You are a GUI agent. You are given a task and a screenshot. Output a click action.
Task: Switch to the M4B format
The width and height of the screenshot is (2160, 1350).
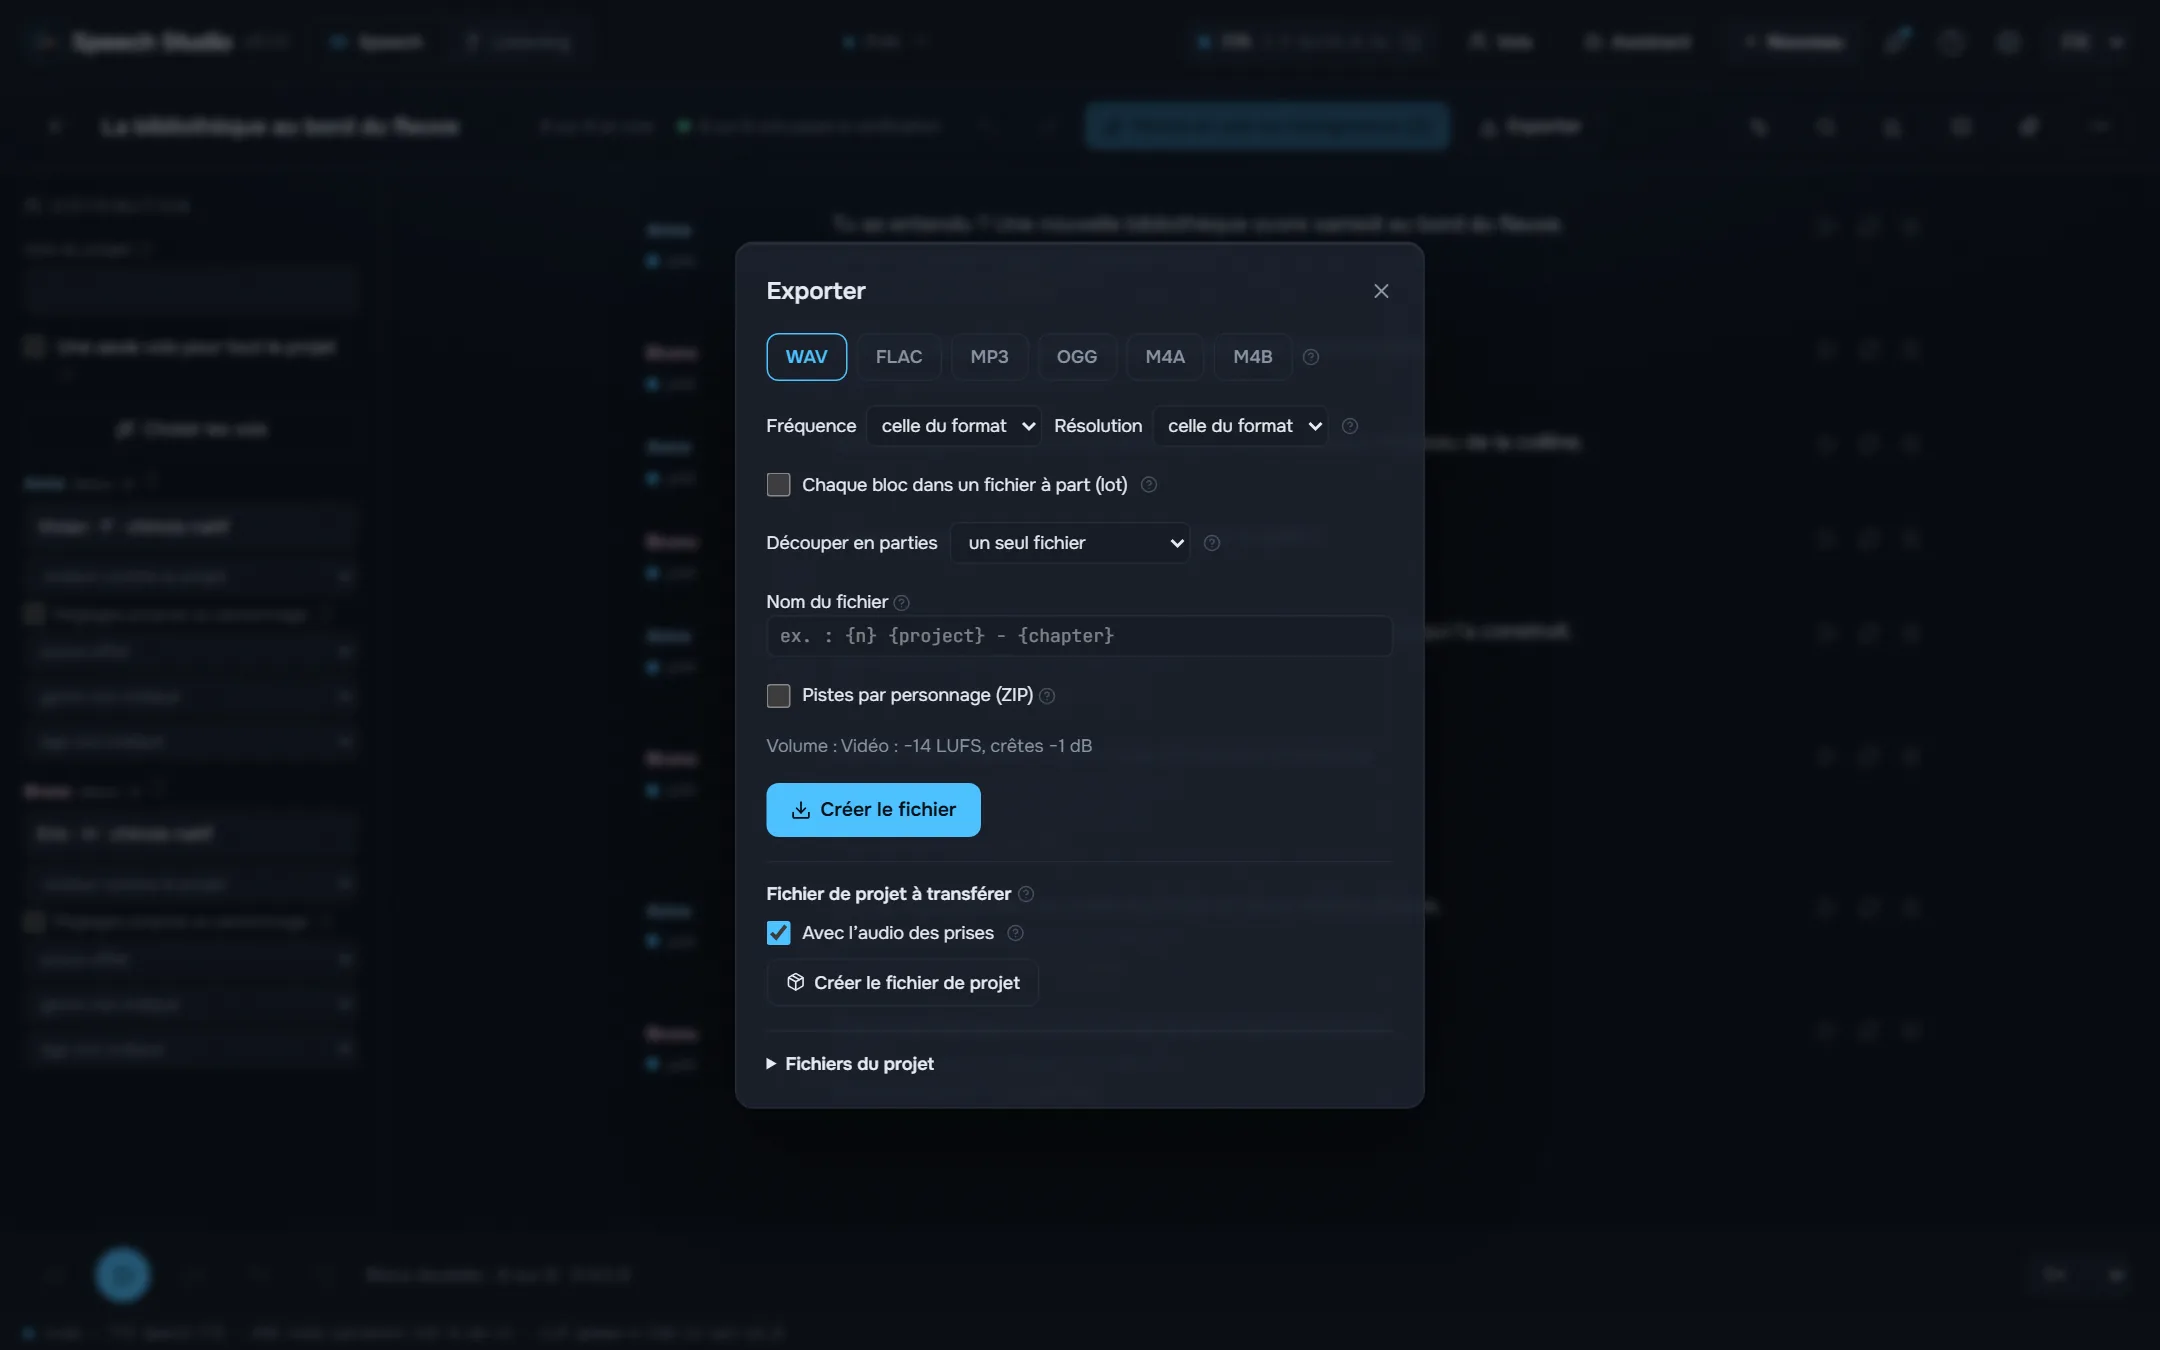(1252, 357)
